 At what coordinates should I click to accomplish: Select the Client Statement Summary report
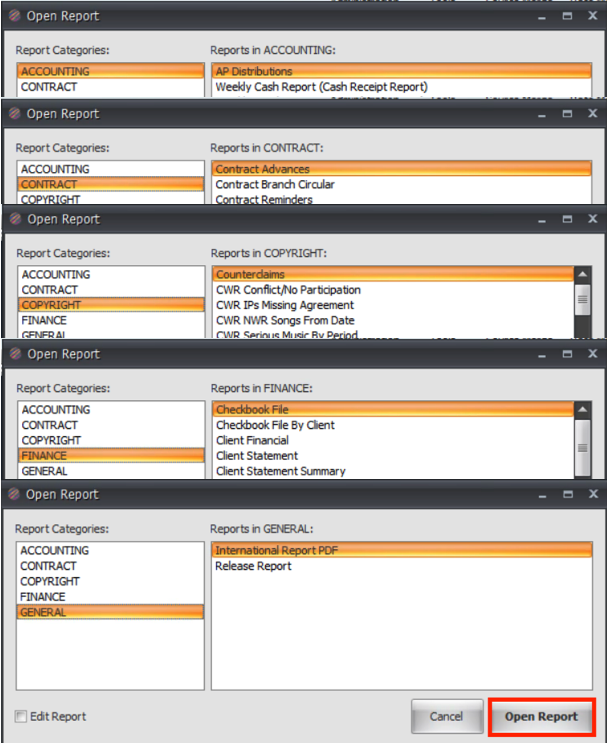280,471
